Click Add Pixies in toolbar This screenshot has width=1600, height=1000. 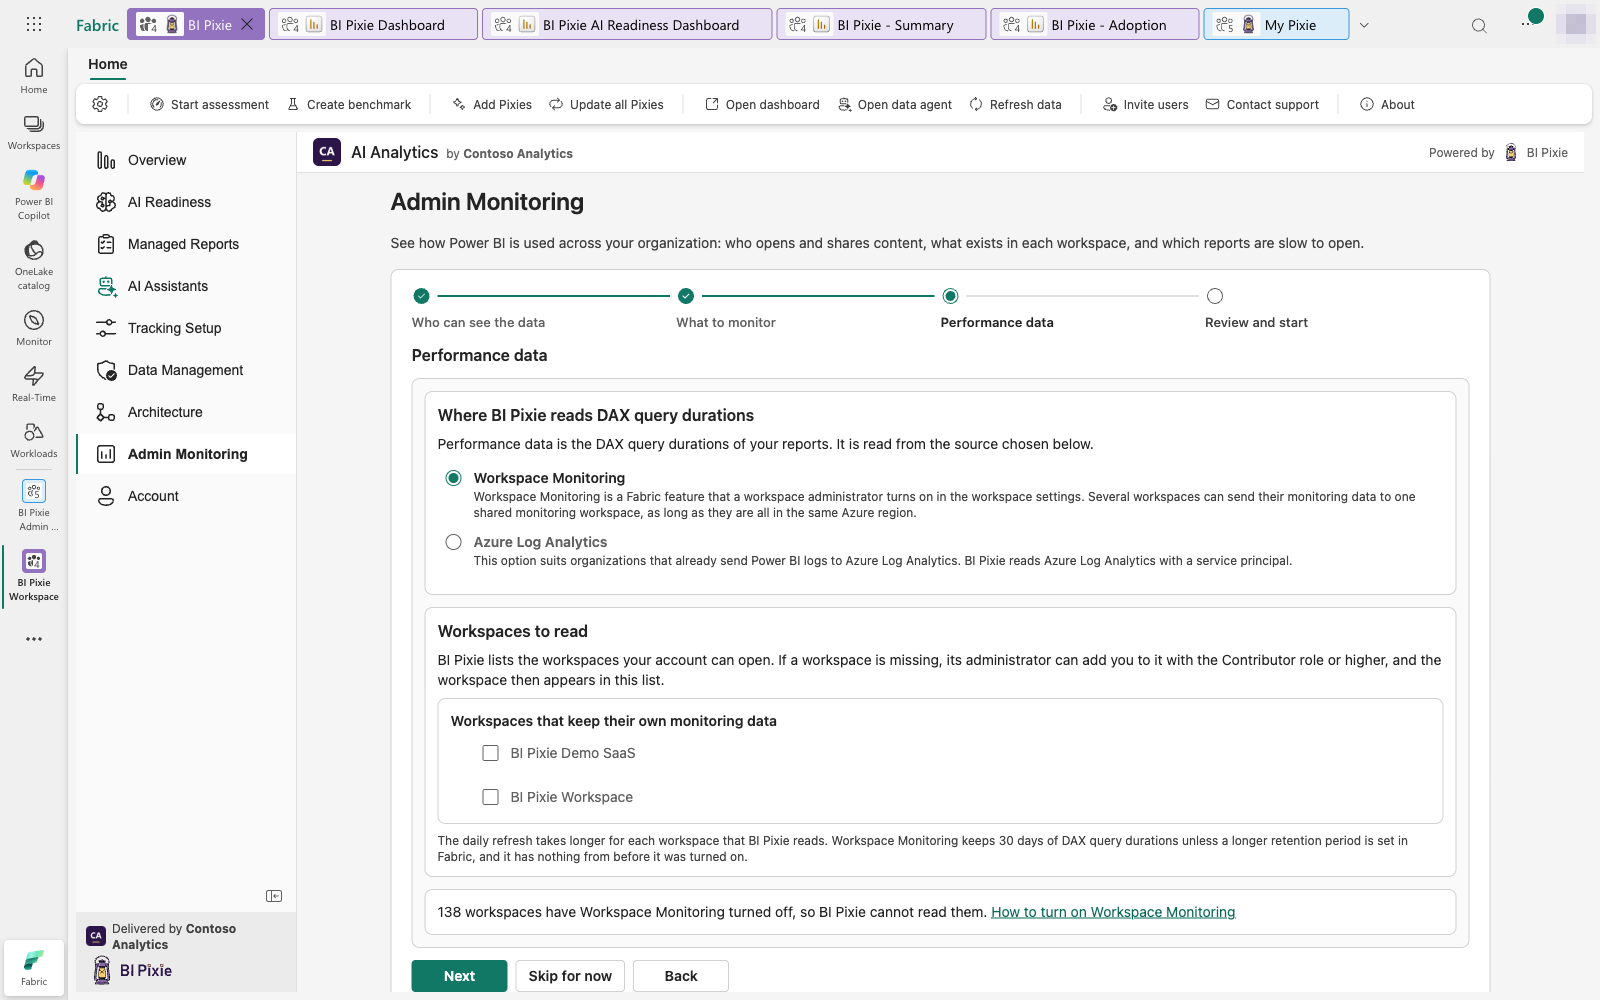pyautogui.click(x=492, y=104)
